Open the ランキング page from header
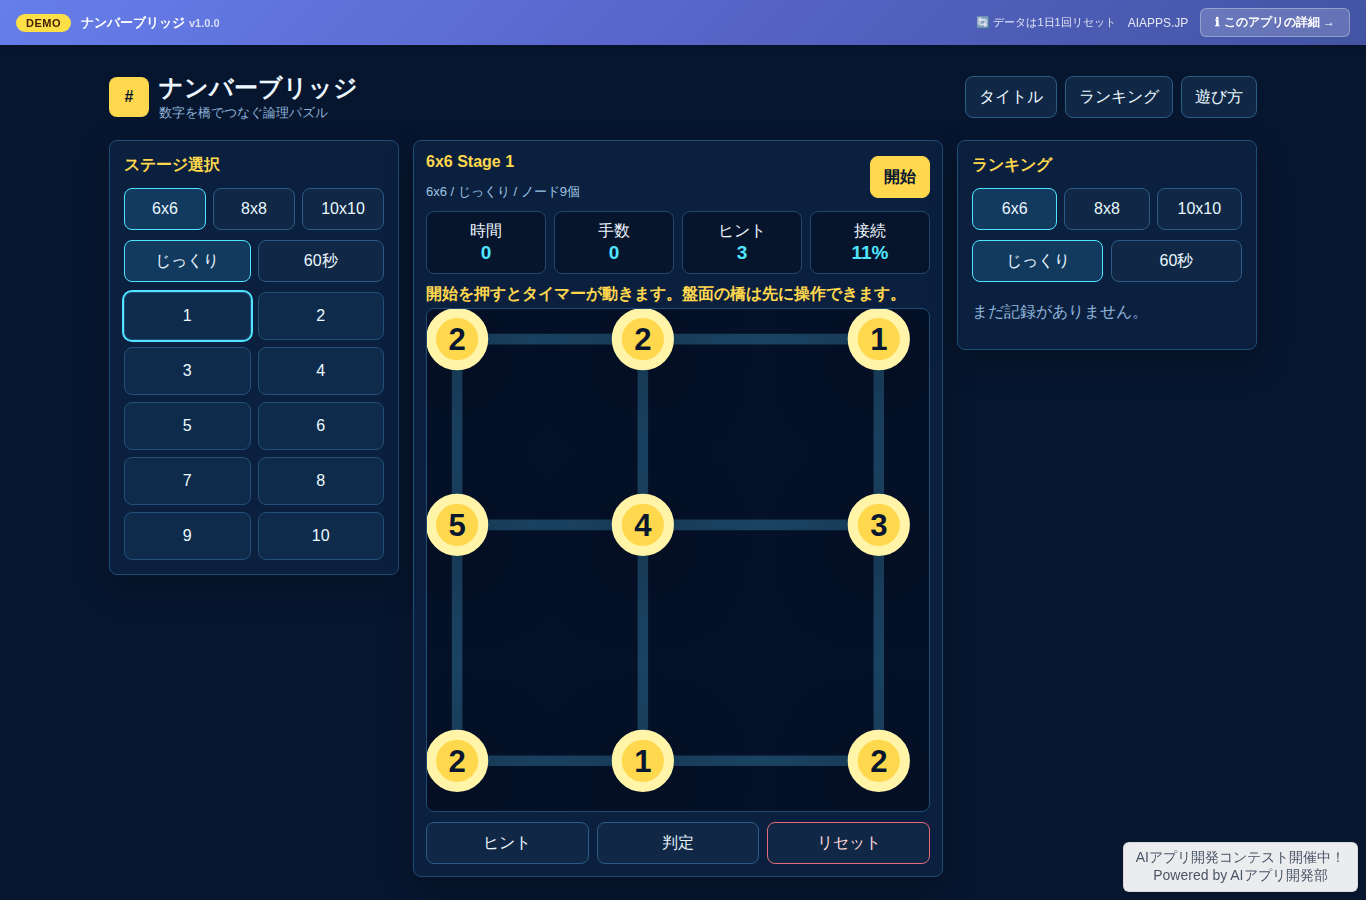The height and width of the screenshot is (900, 1366). 1119,97
